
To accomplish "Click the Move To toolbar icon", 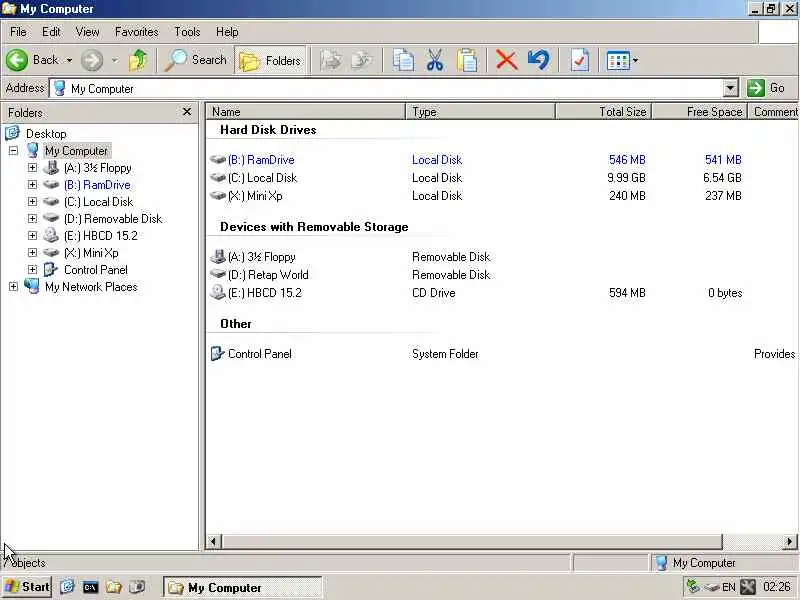I will click(x=331, y=60).
